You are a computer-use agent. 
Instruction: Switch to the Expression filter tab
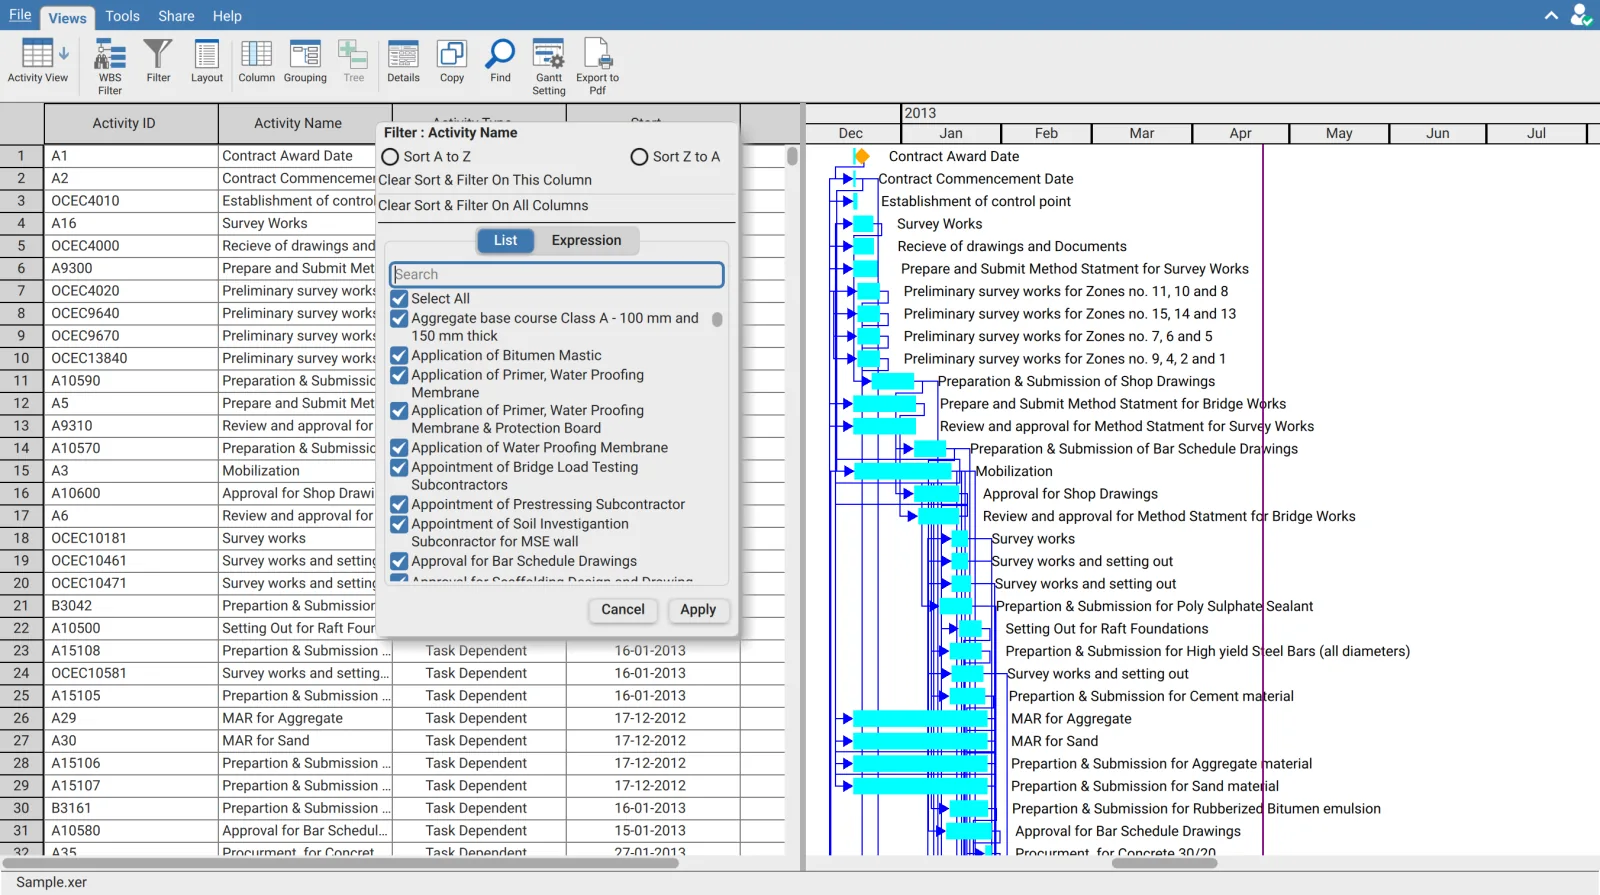[586, 241]
